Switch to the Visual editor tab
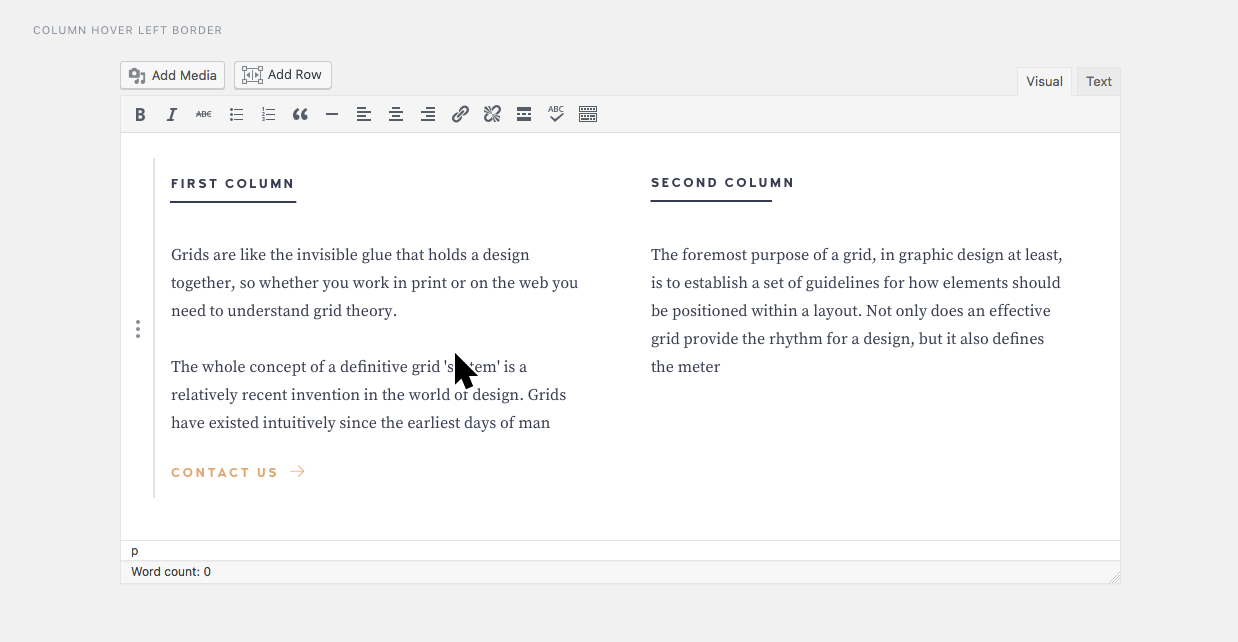This screenshot has width=1238, height=642. click(x=1044, y=82)
